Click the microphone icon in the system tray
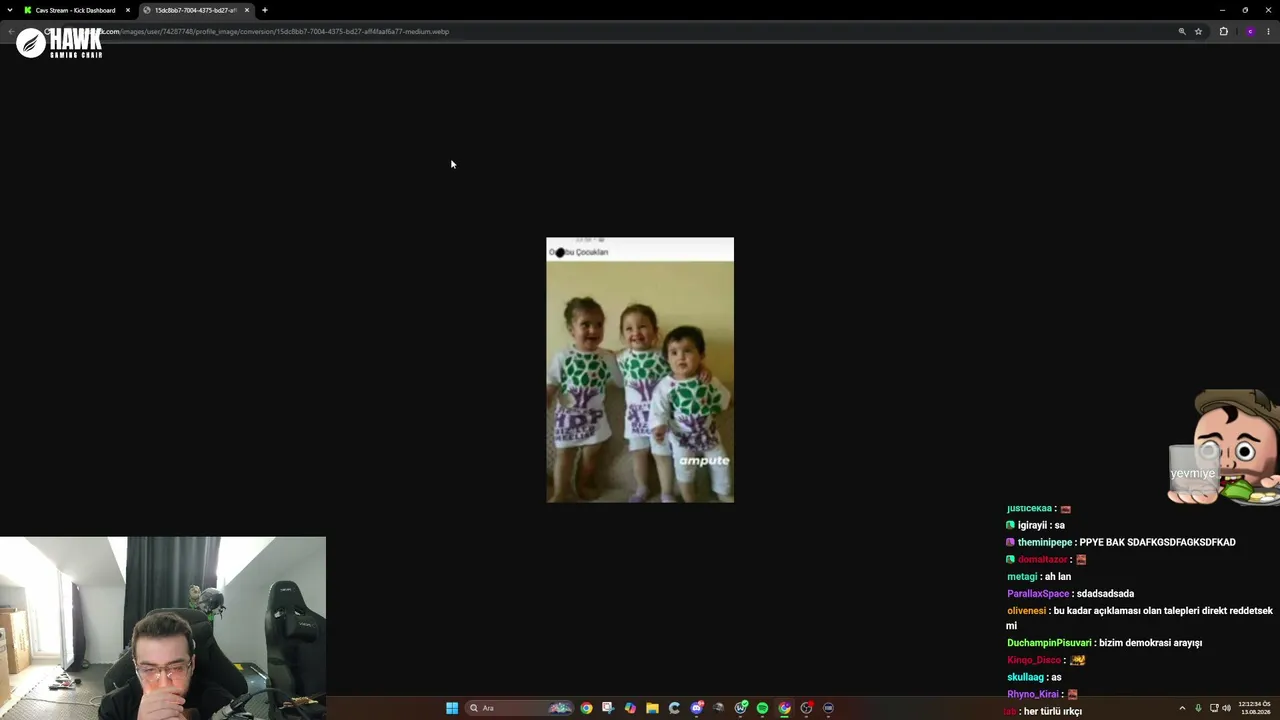Viewport: 1280px width, 720px height. [x=1198, y=708]
